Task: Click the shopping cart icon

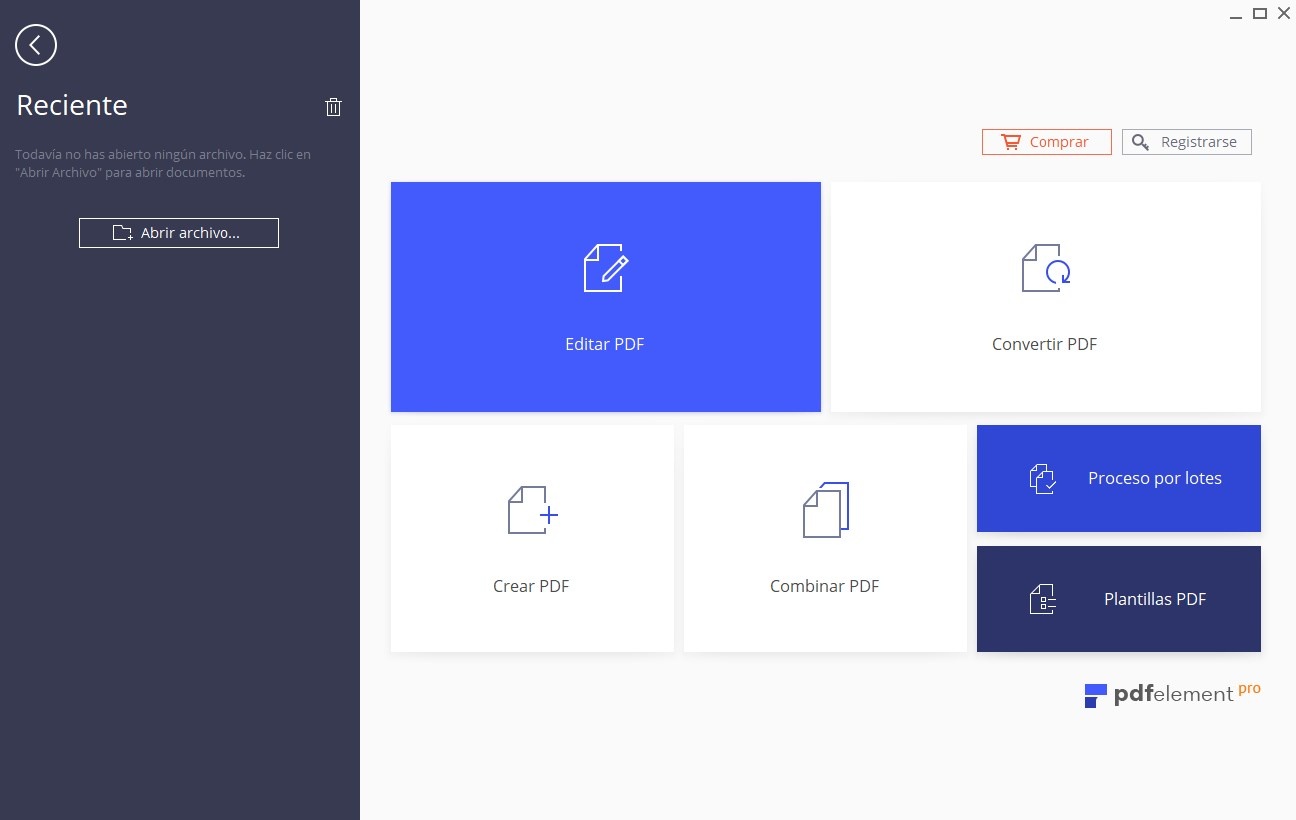Action: click(x=1011, y=142)
